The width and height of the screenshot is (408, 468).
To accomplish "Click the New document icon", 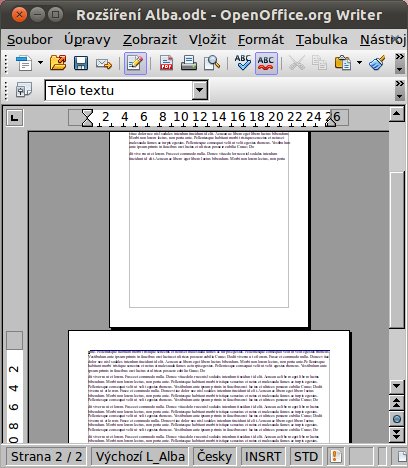I will [x=24, y=63].
